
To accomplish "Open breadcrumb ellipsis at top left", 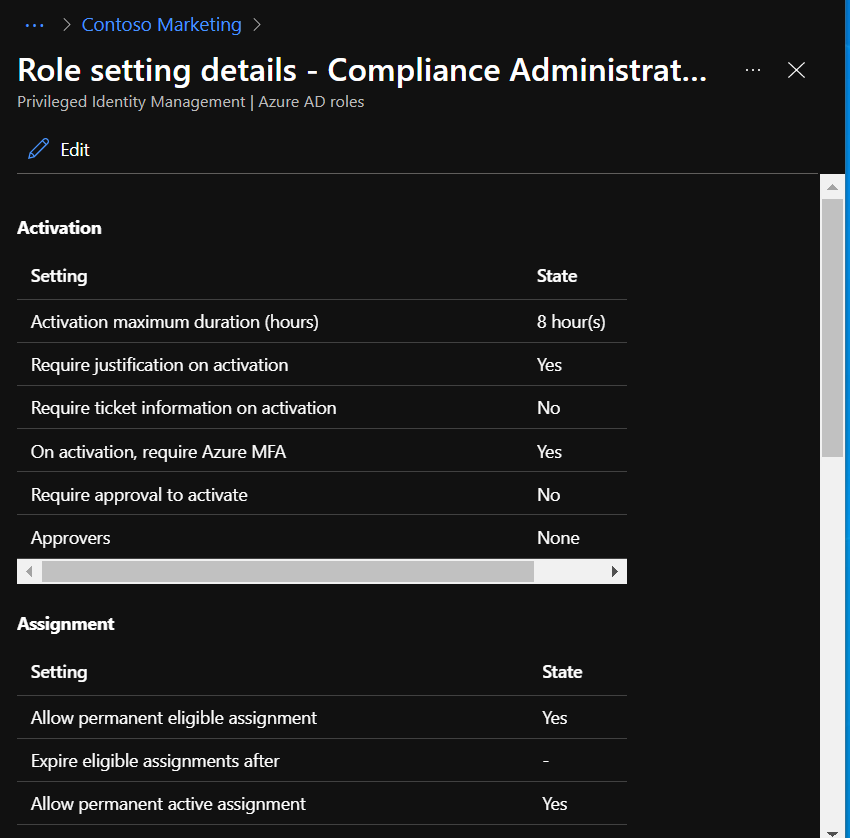I will click(34, 25).
